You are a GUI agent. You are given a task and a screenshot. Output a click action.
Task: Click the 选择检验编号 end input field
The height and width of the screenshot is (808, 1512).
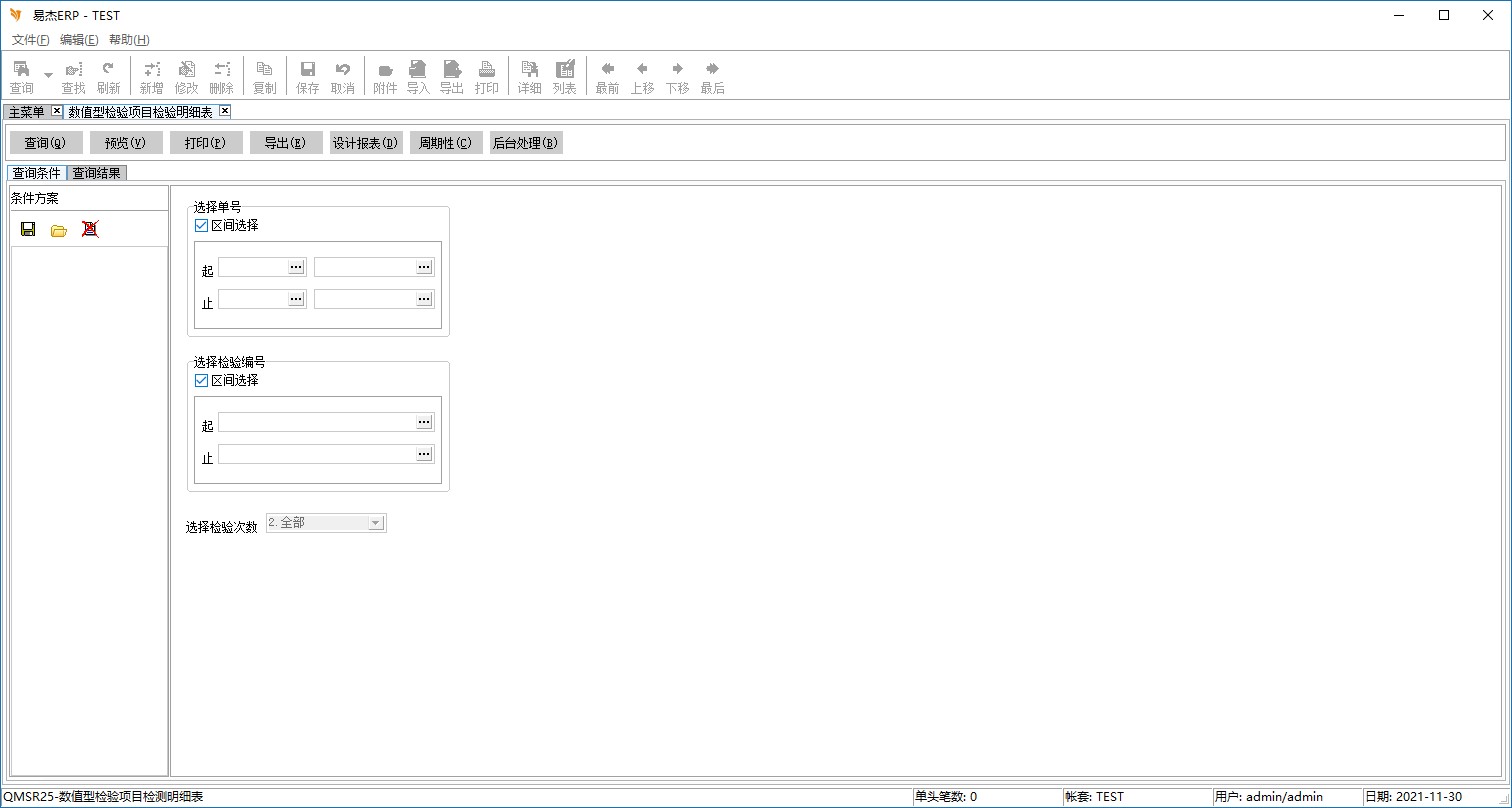[x=316, y=455]
